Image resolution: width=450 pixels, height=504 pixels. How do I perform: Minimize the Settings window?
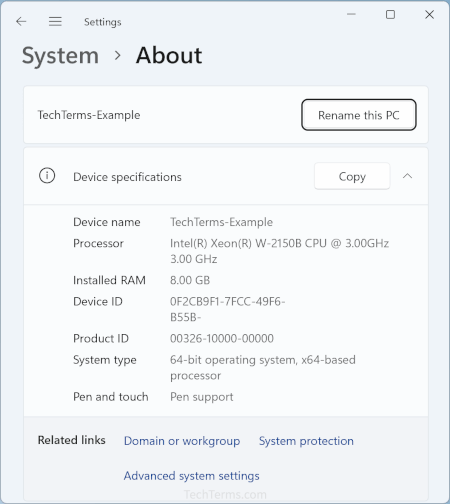[351, 14]
